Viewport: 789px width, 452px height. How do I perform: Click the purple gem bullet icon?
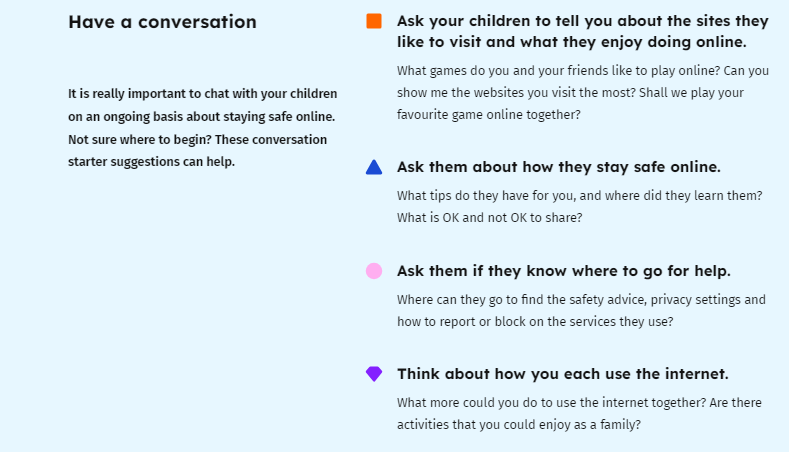[x=374, y=373]
